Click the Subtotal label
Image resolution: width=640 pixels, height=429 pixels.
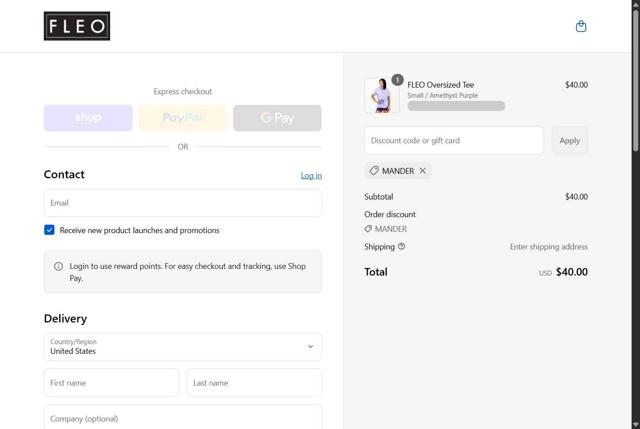(x=379, y=197)
